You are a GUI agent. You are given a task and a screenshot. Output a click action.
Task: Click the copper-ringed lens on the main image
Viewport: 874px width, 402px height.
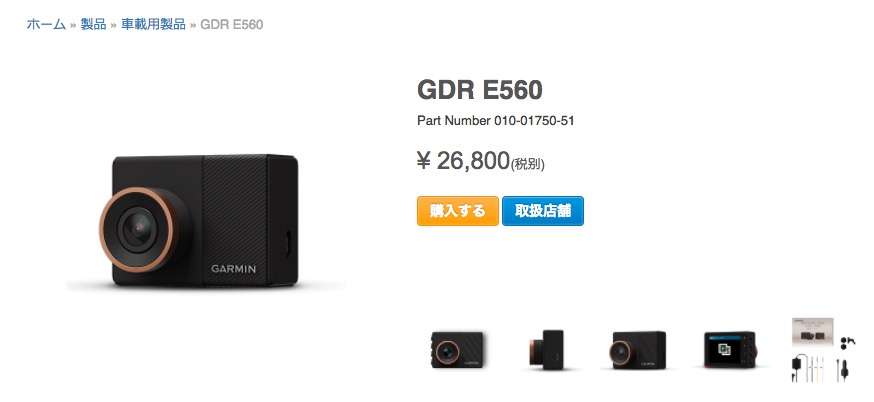(x=138, y=229)
